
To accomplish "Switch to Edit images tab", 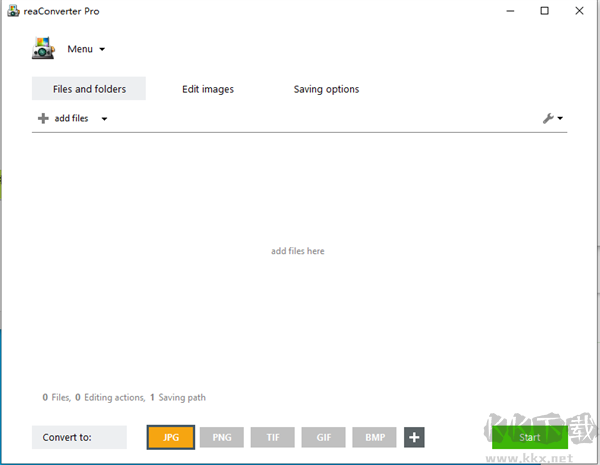I will coord(208,89).
